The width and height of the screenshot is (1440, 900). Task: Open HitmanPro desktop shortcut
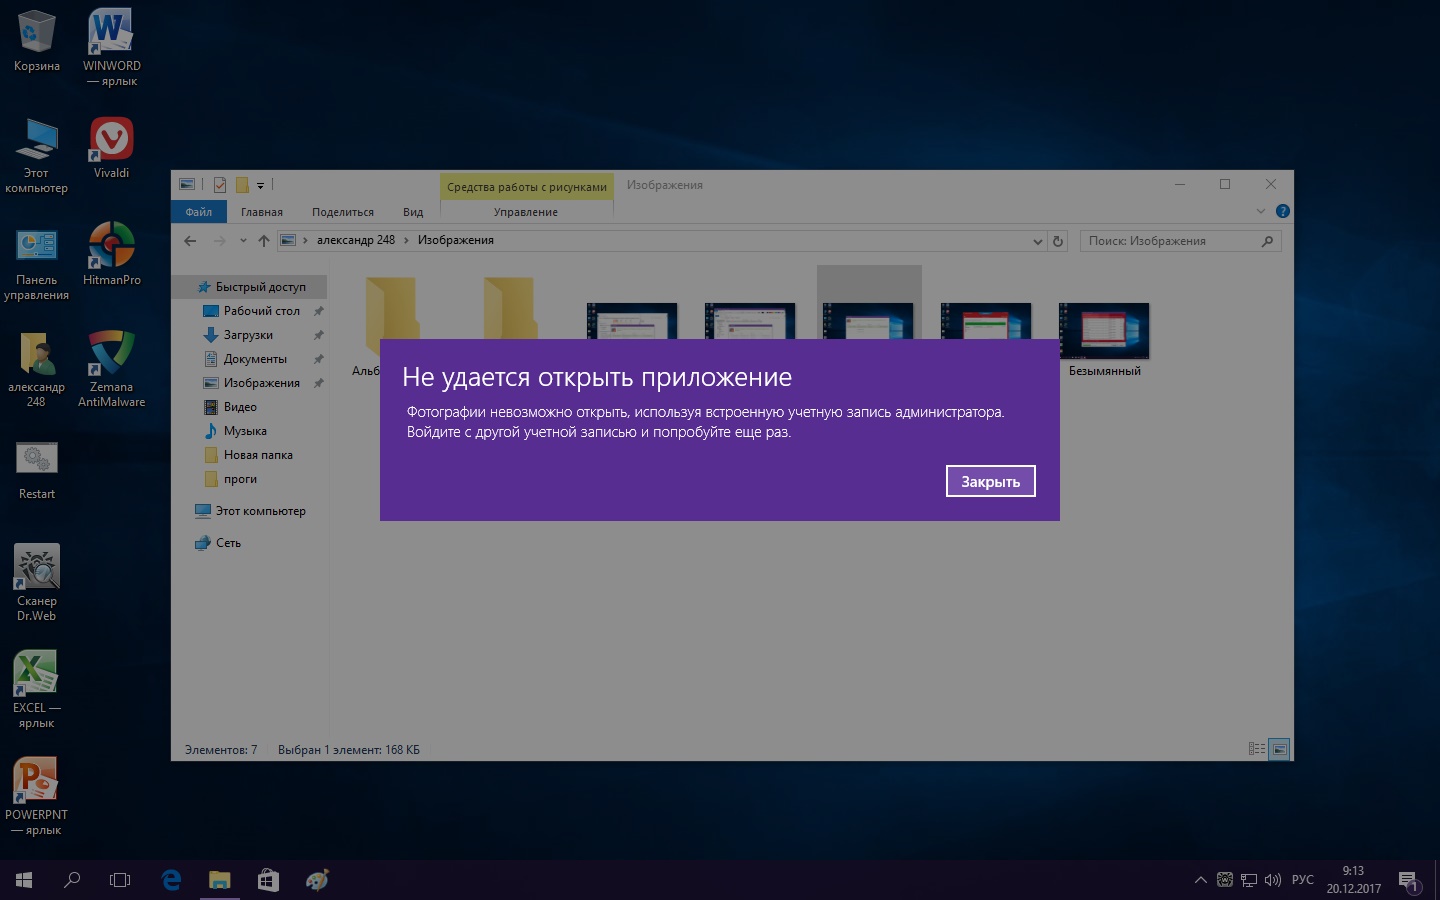coord(111,247)
